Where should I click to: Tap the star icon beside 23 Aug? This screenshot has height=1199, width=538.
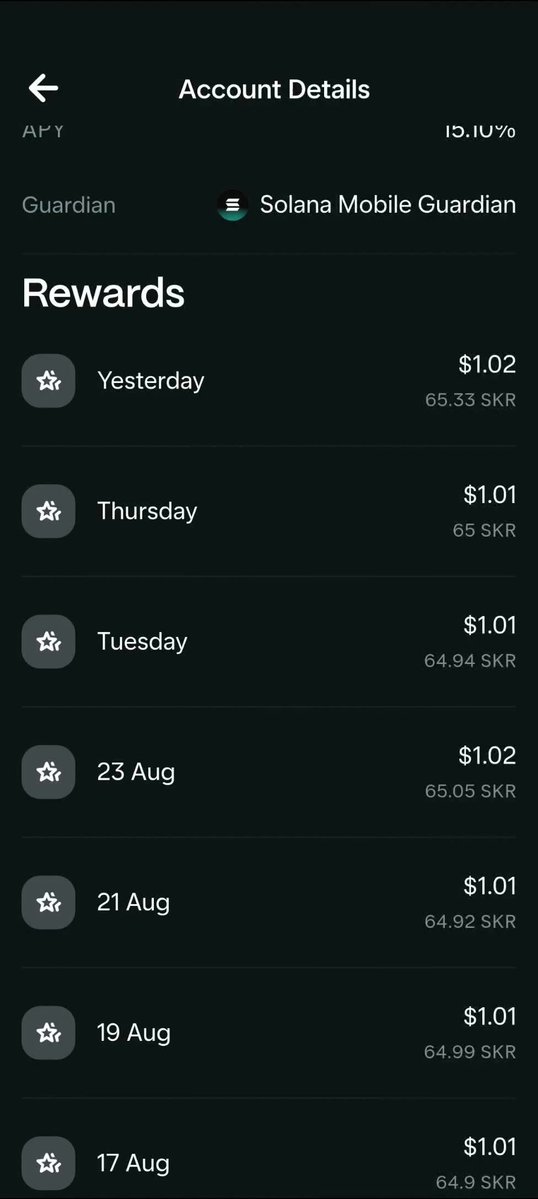pos(48,772)
